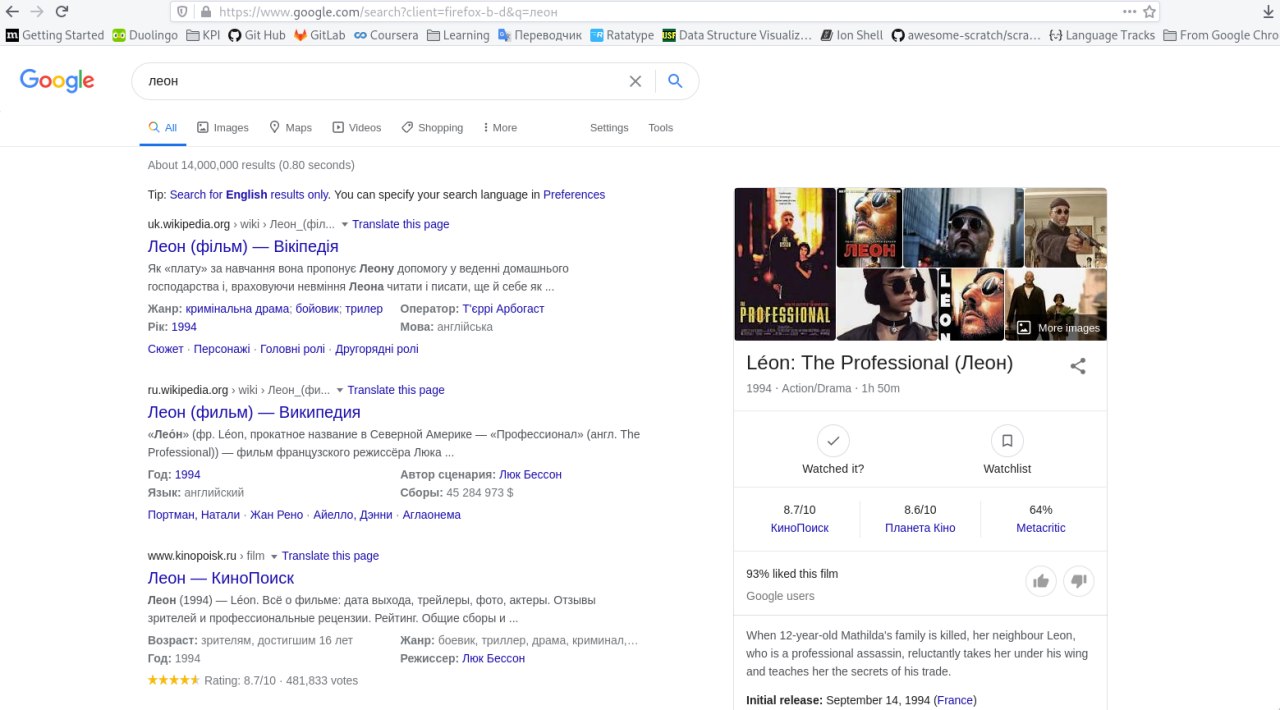The image size is (1280, 710).
Task: Open Metacritic rating link
Action: coord(1041,528)
